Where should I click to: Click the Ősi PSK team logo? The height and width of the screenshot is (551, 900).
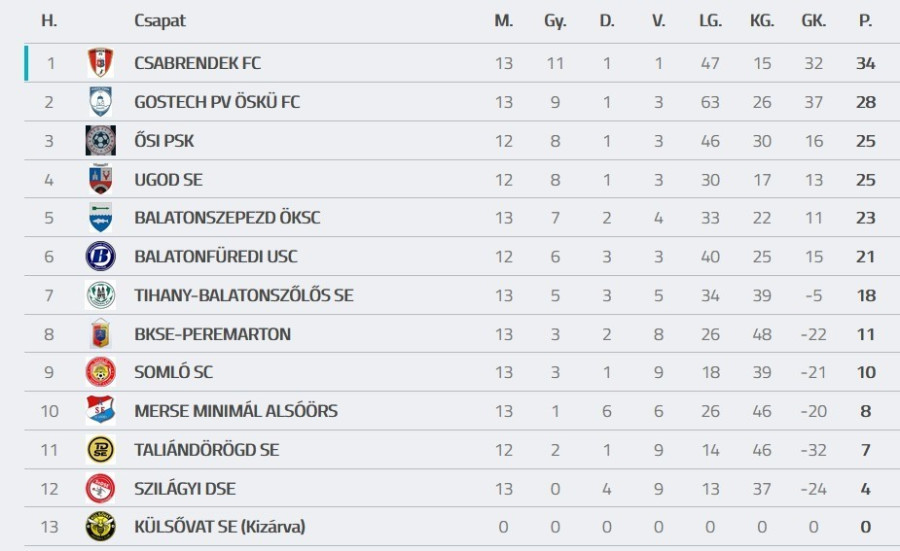100,141
